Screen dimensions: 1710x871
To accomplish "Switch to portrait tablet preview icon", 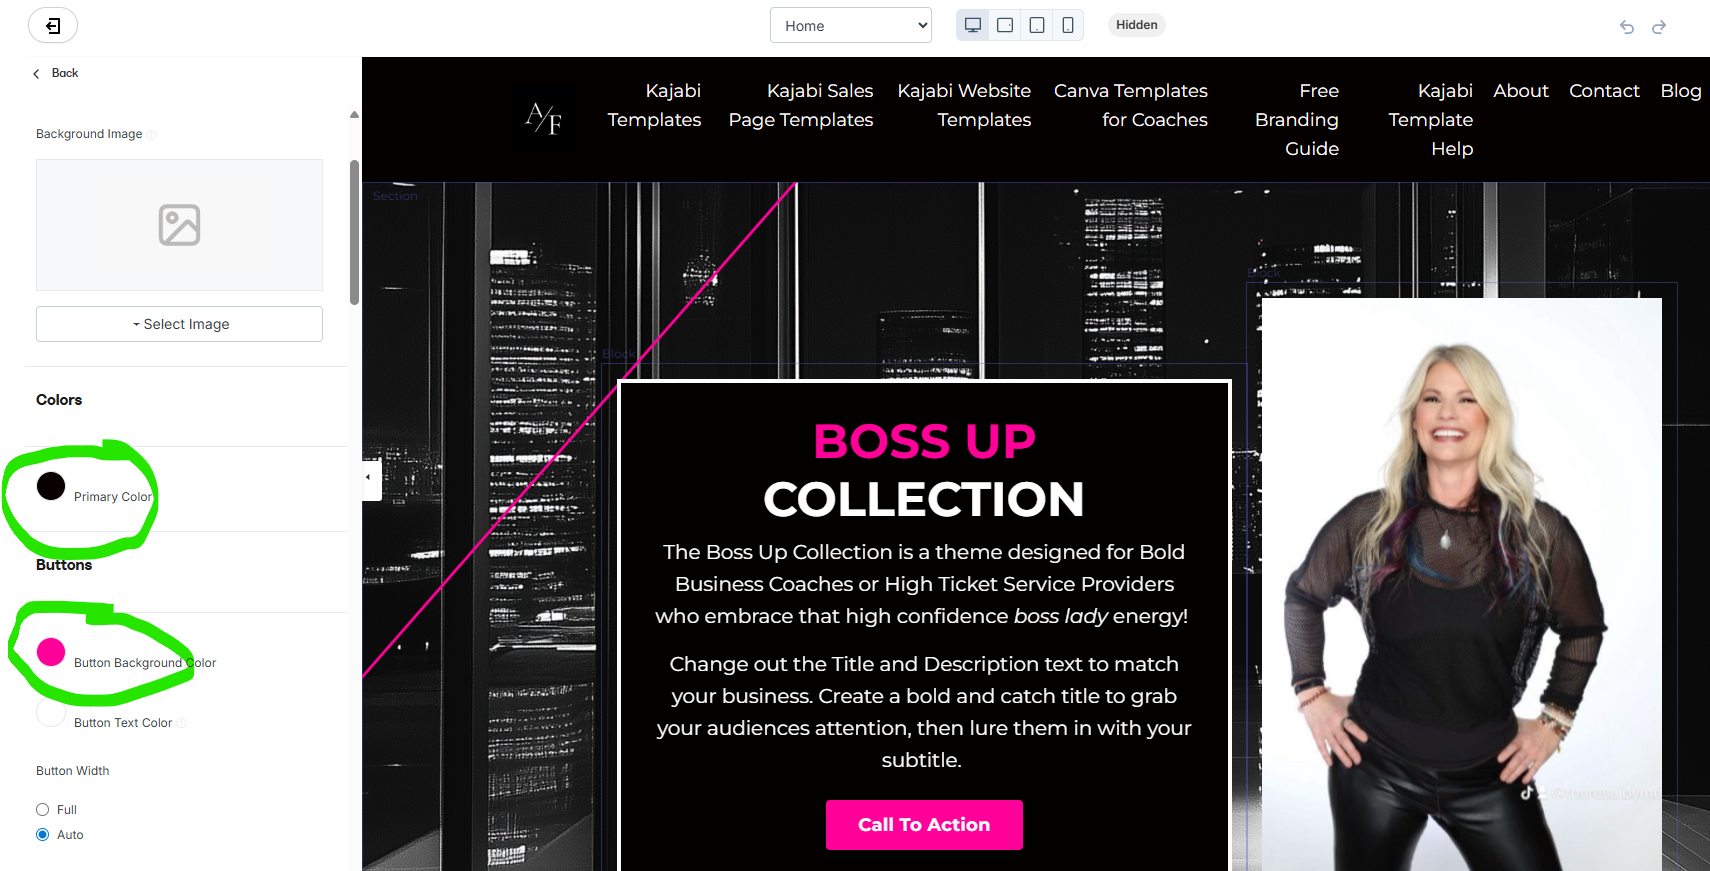I will click(x=1037, y=25).
